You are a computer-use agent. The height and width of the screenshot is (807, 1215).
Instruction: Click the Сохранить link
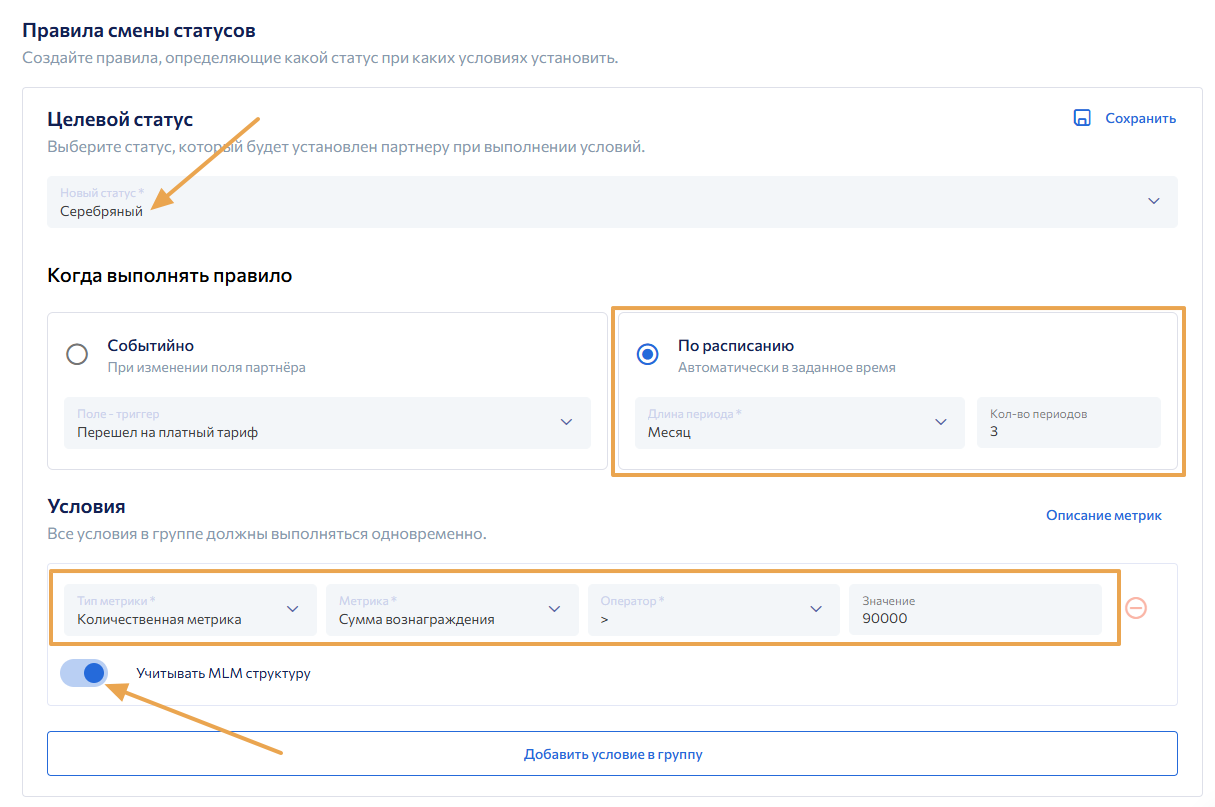point(1140,118)
